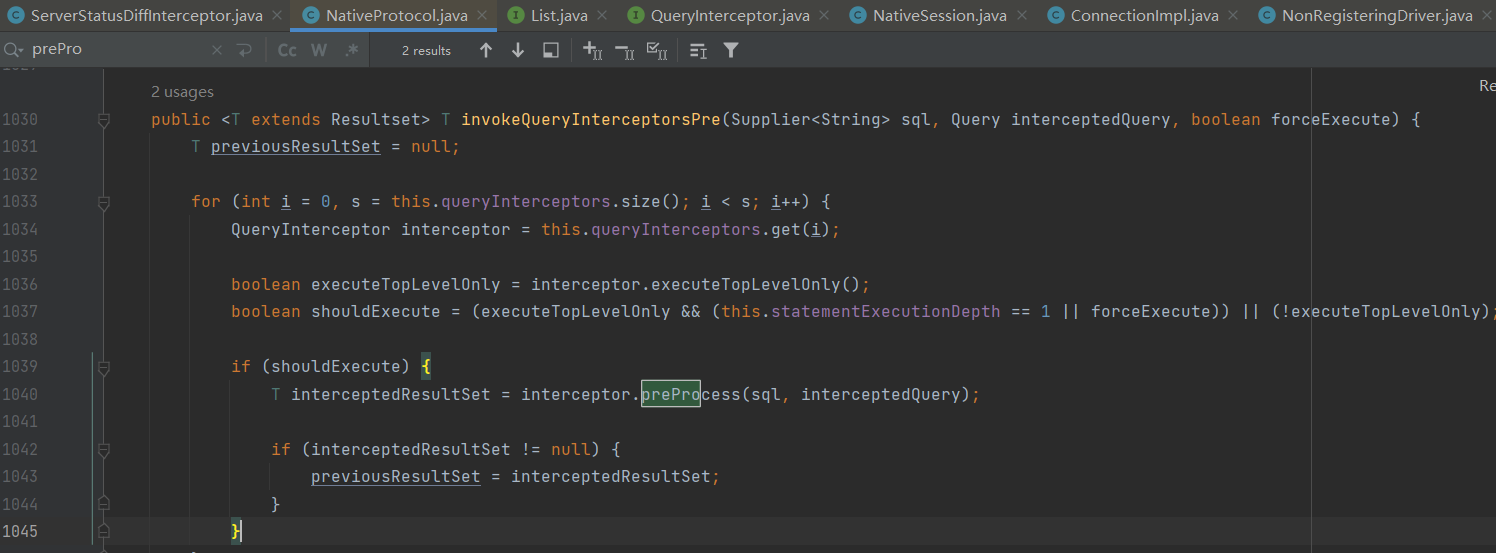Viewport: 1496px width, 553px height.
Task: Click interface icon on List.java tab
Action: point(515,16)
